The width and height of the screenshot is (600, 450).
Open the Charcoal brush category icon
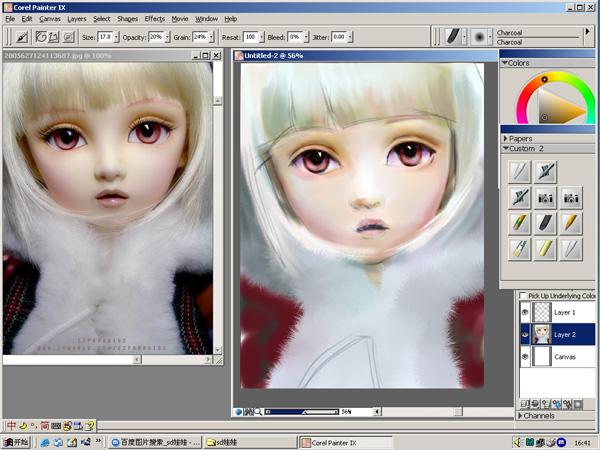[x=453, y=37]
